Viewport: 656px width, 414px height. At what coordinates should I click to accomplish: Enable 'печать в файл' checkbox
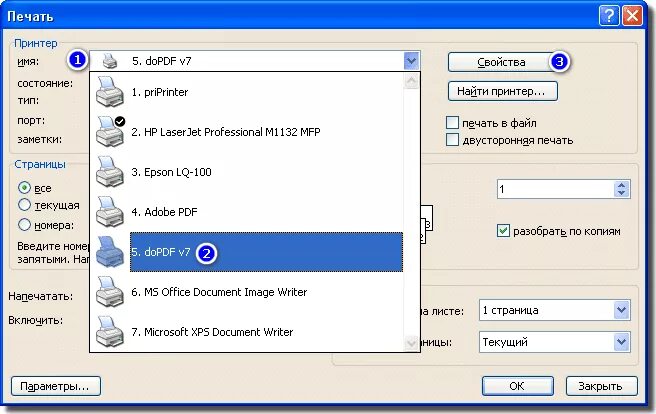click(452, 123)
